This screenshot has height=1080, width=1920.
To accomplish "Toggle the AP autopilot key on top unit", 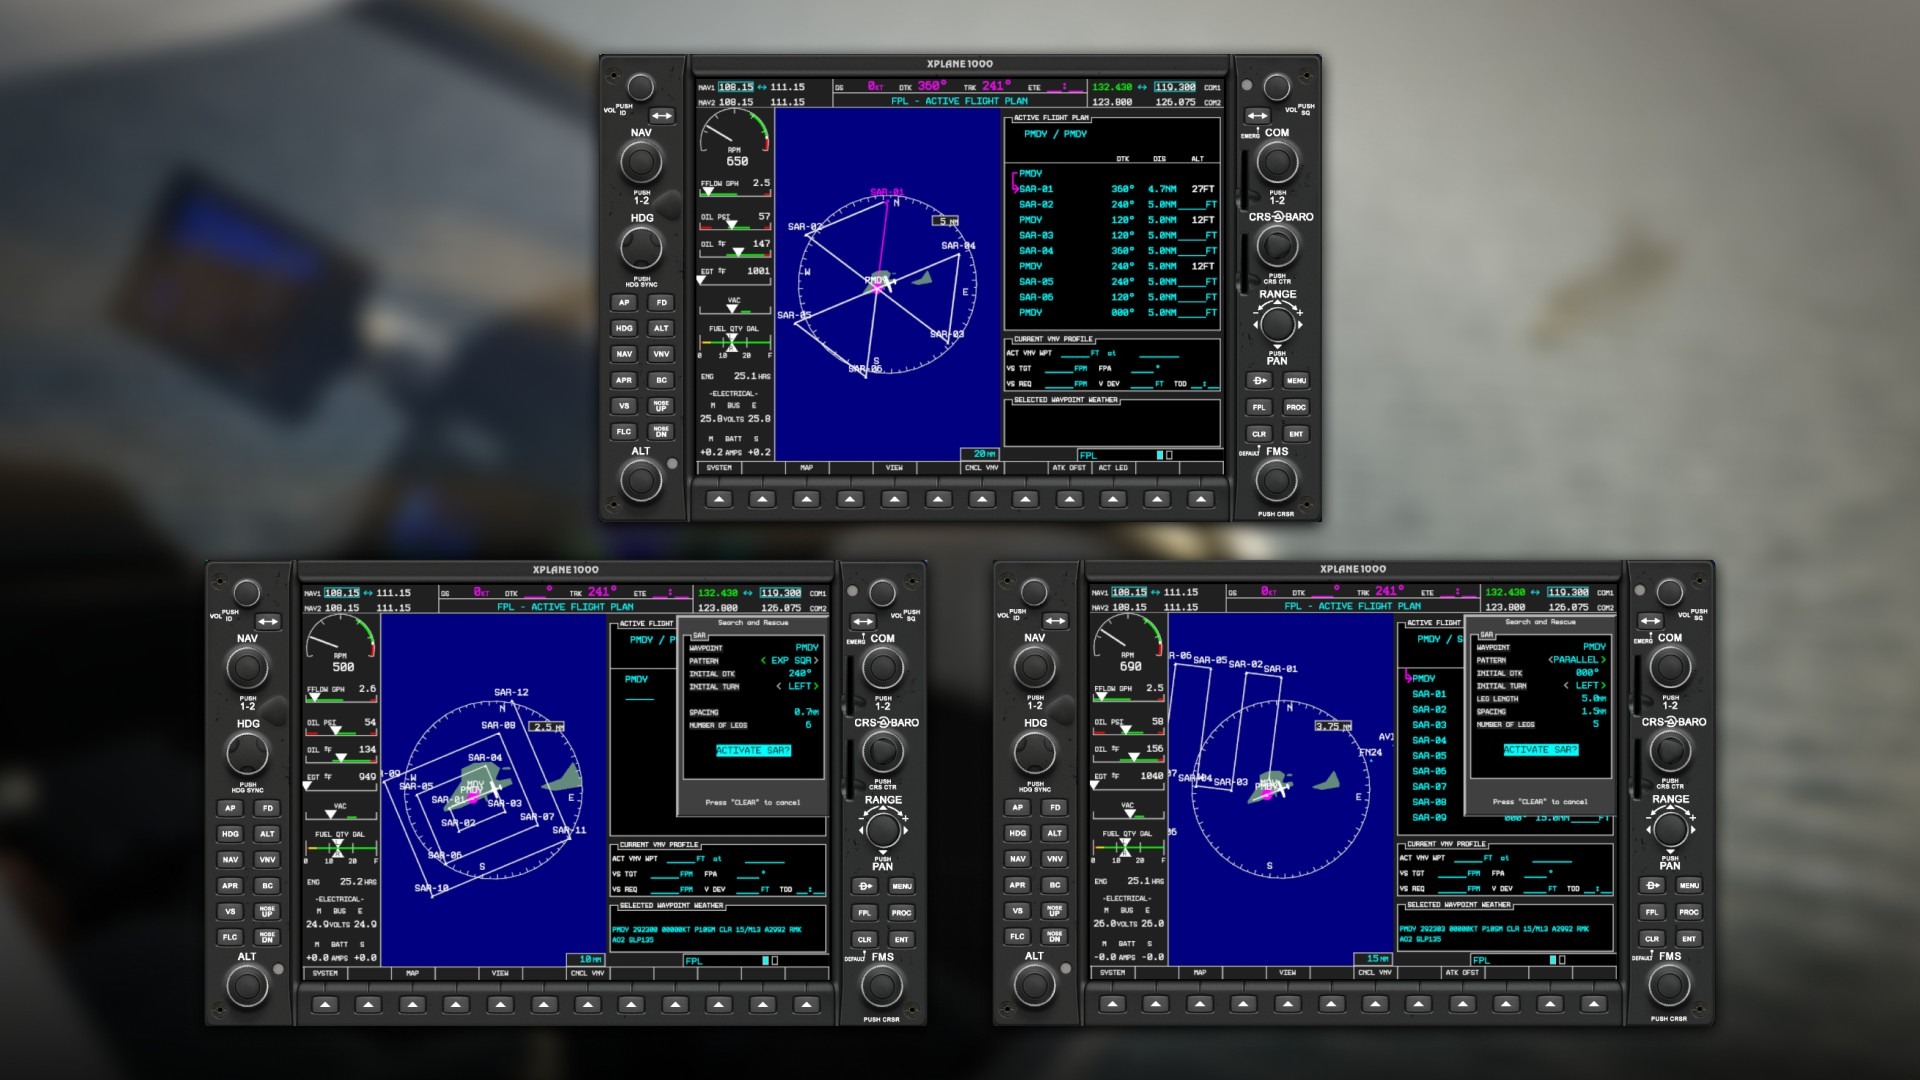I will point(624,302).
